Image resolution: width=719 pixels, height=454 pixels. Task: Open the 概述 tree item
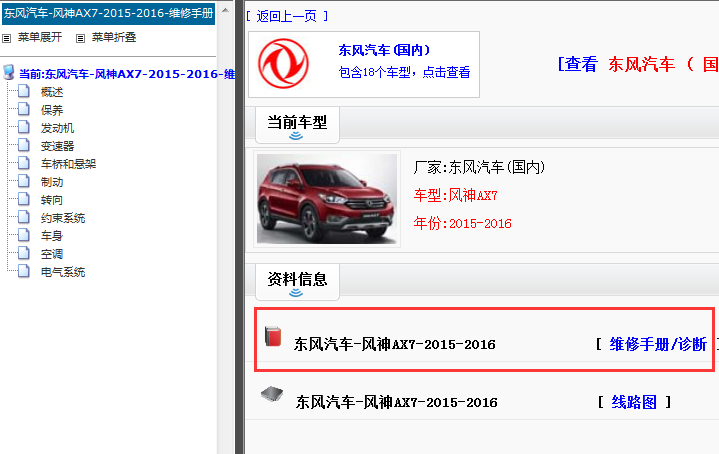(52, 92)
